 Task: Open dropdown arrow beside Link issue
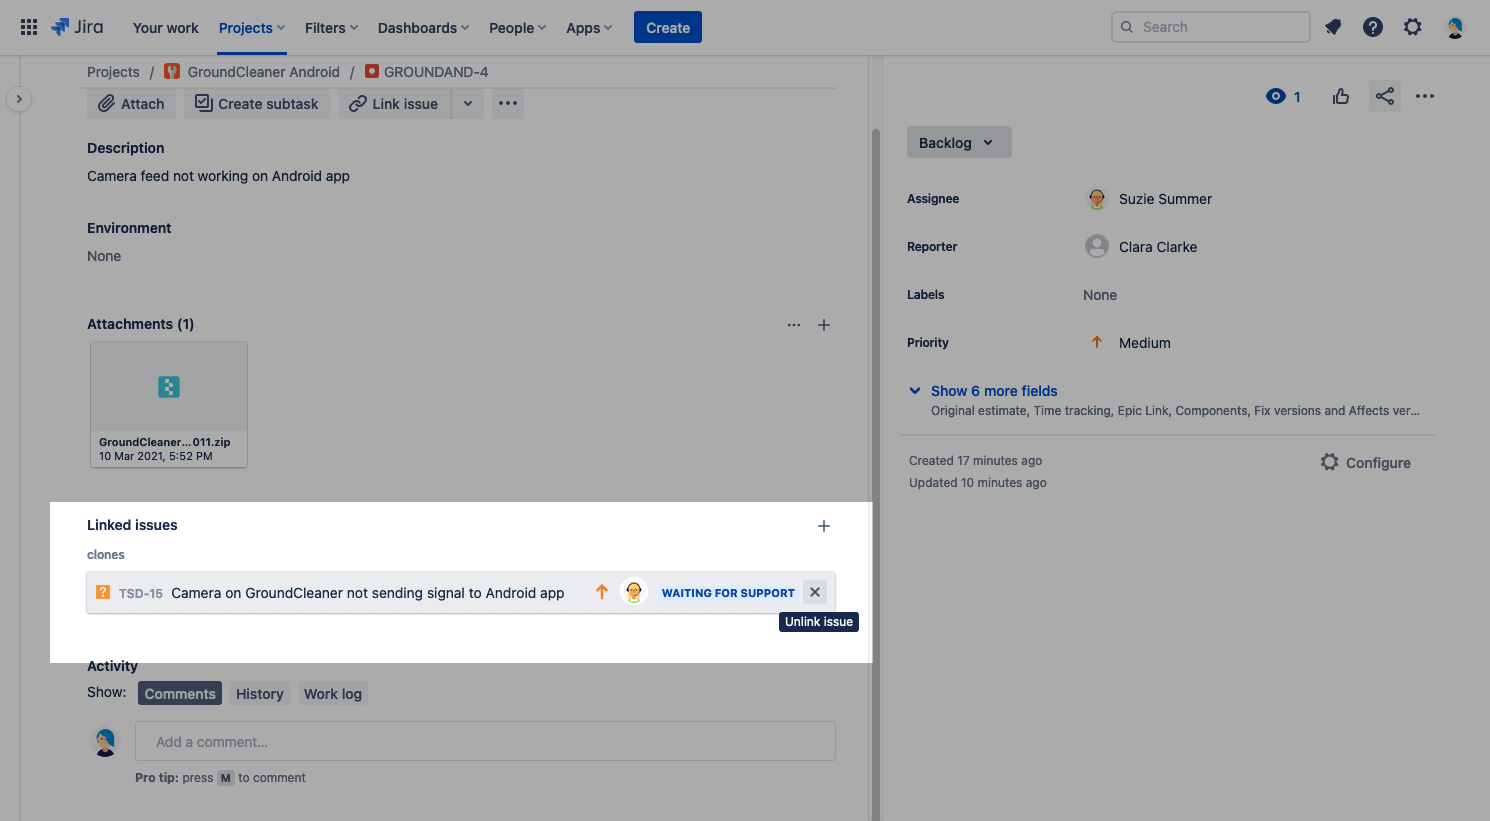point(467,104)
